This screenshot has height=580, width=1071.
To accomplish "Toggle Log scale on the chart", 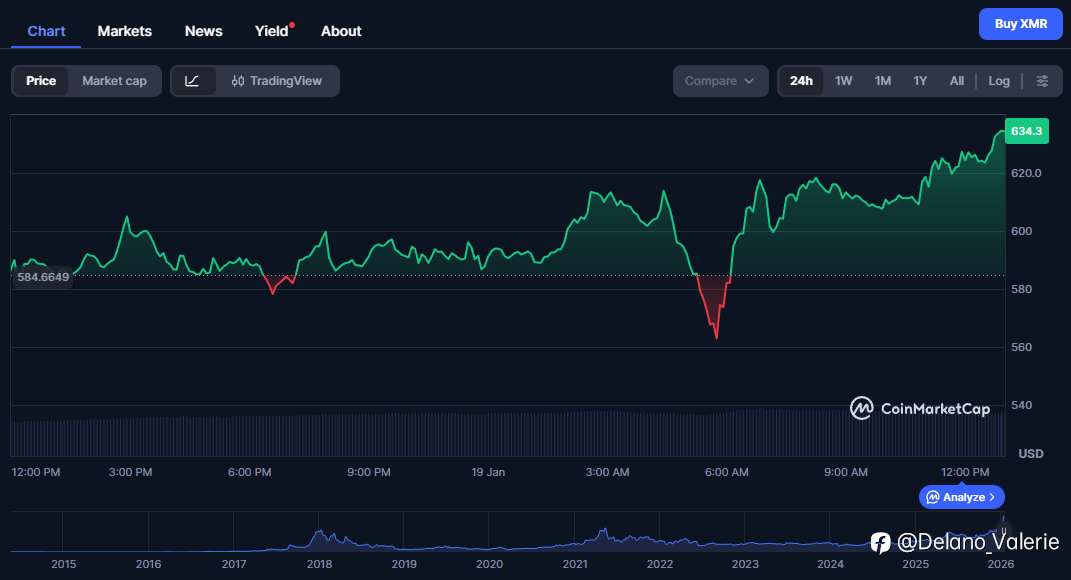I will (999, 81).
